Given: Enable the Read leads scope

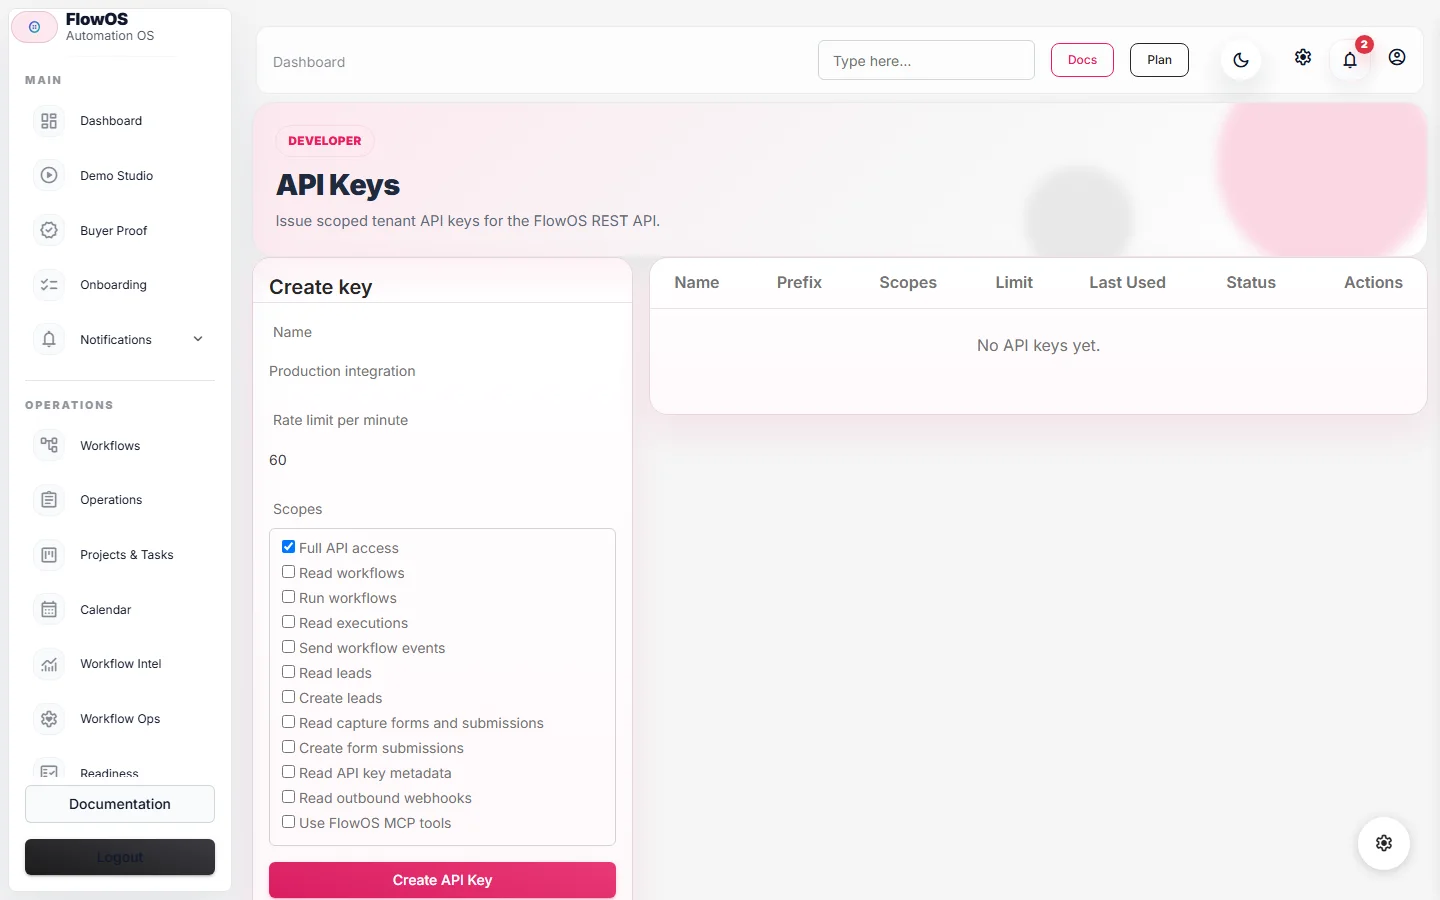Looking at the screenshot, I should point(288,672).
